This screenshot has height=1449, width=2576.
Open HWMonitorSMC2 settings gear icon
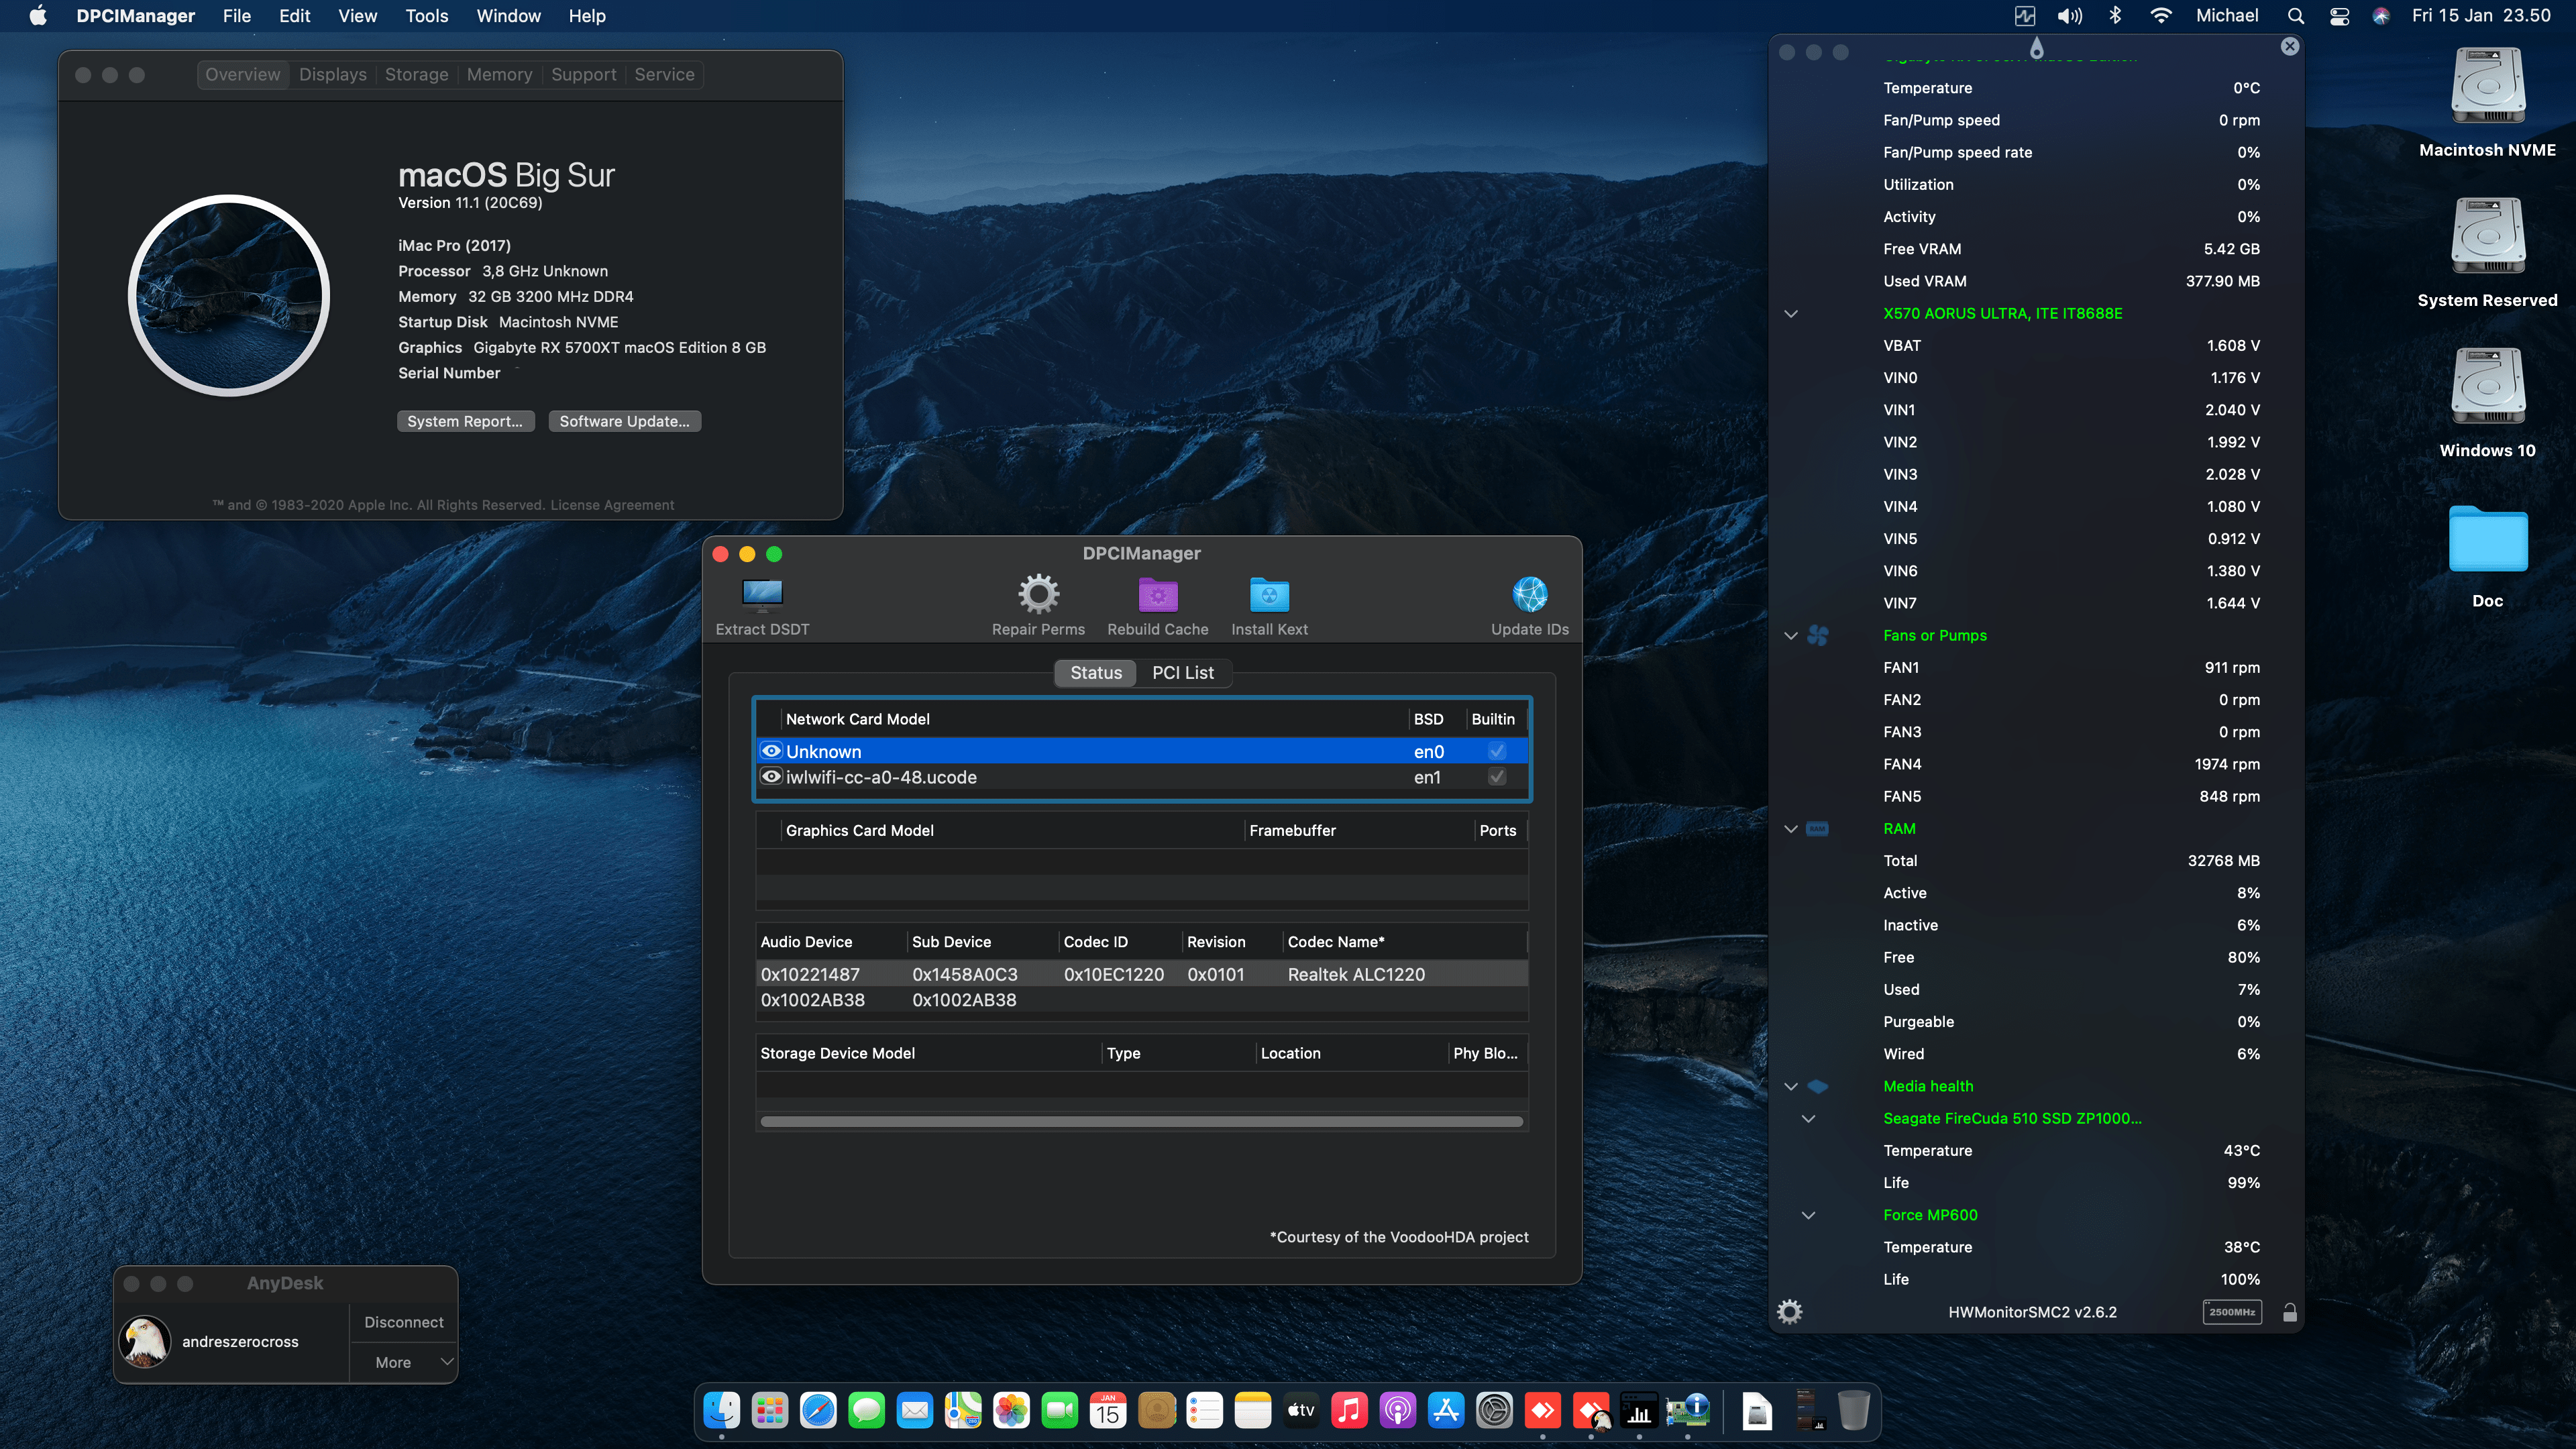(1790, 1312)
